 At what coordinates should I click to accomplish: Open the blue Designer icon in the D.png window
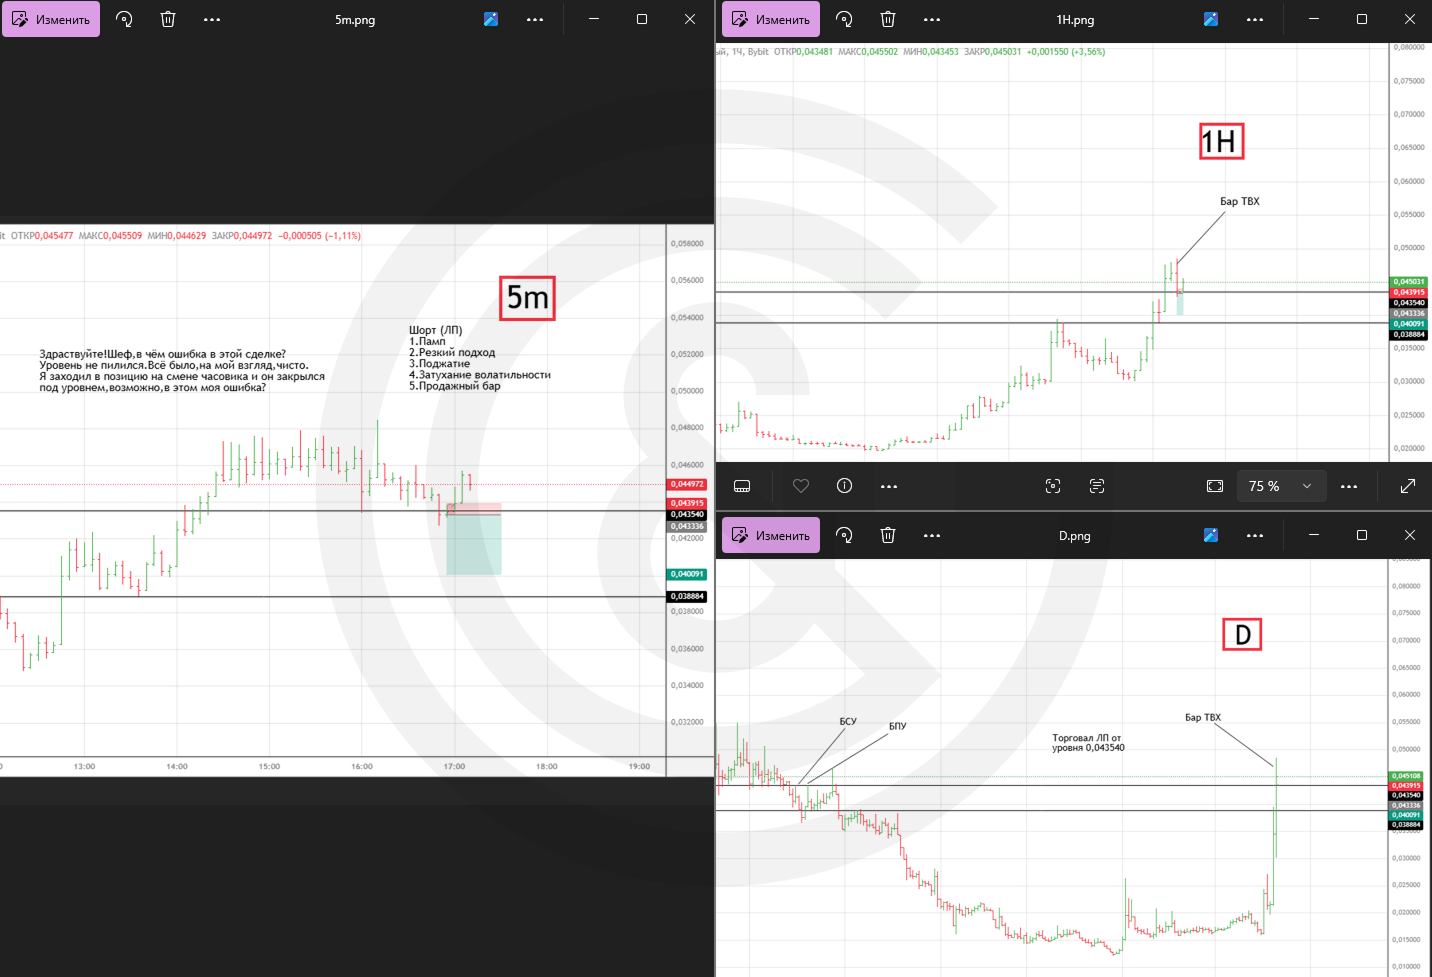1211,535
